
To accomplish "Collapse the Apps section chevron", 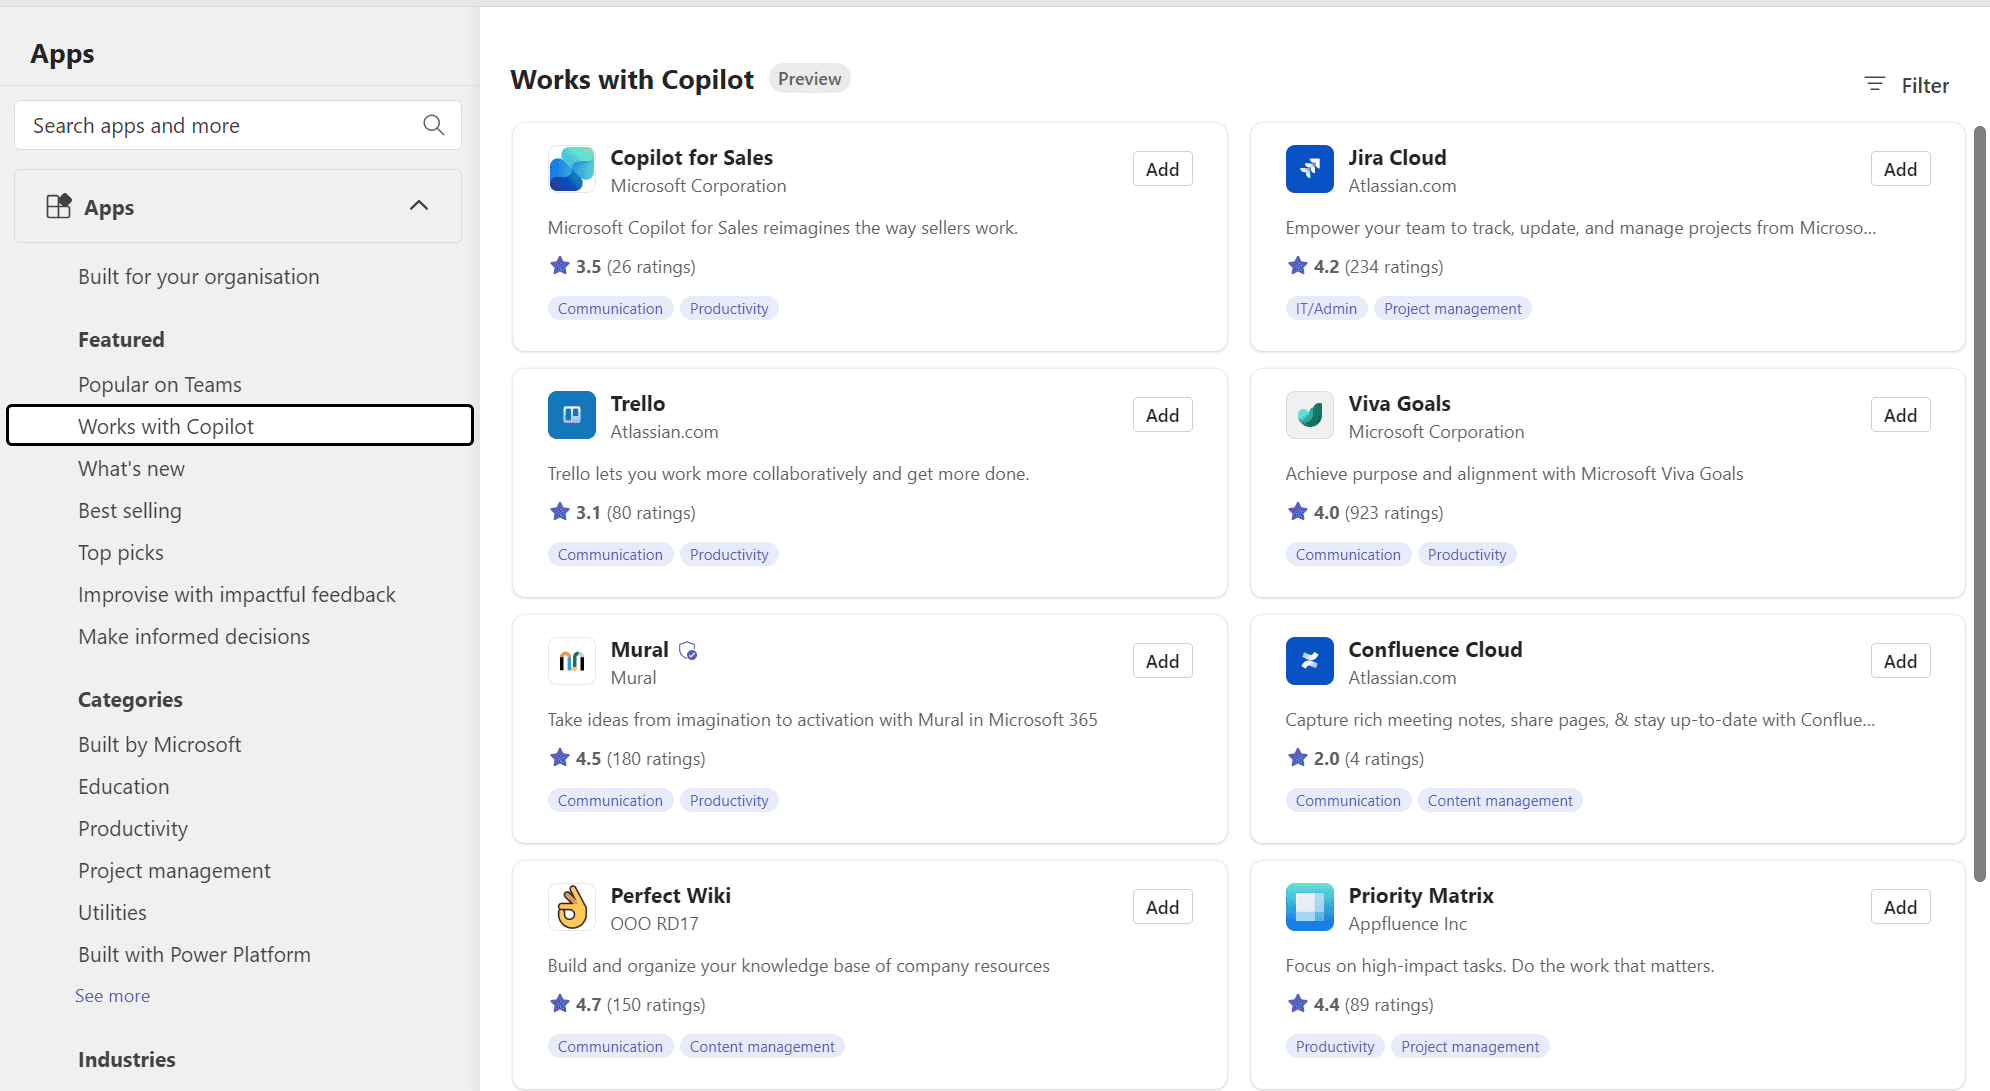I will [419, 206].
